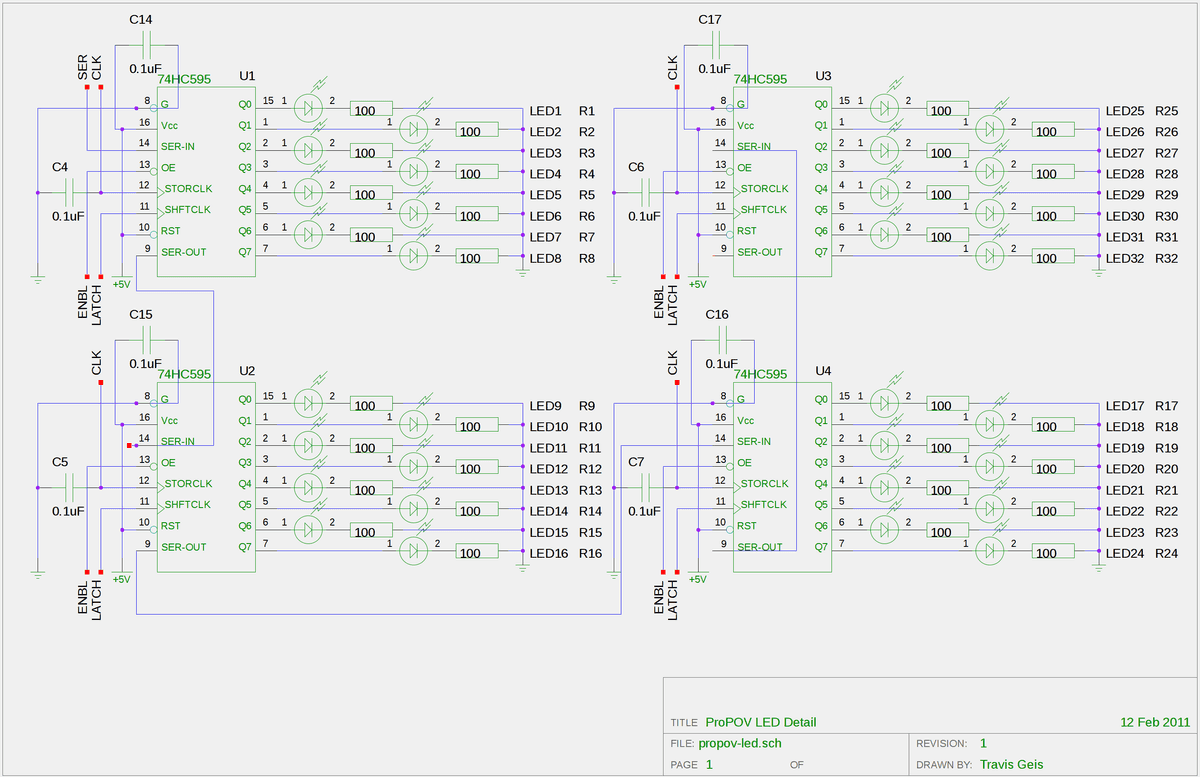
Task: Select capacitor C14 symbol above U1
Action: coord(147,45)
